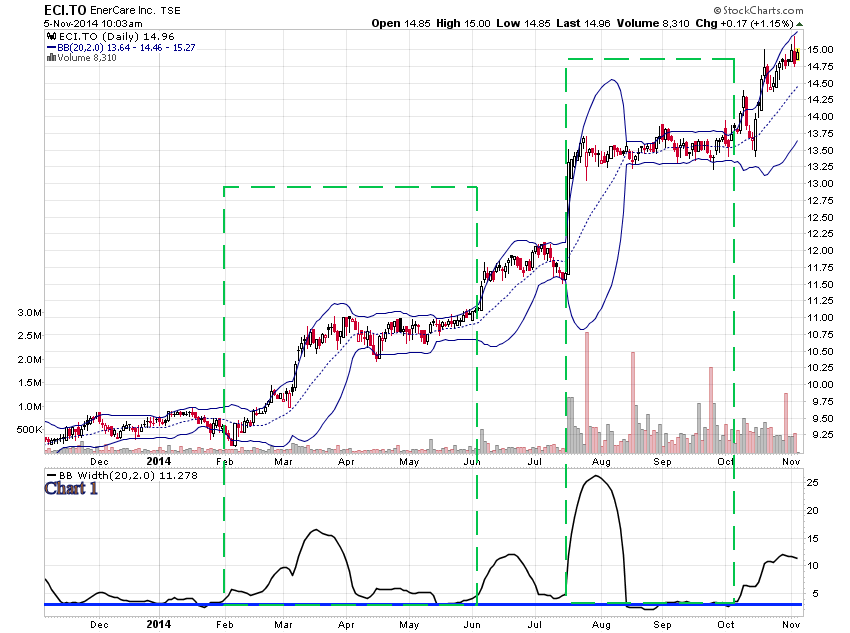Image resolution: width=850 pixels, height=633 pixels.
Task: Click the green up-arrow change indicator
Action: click(x=799, y=24)
